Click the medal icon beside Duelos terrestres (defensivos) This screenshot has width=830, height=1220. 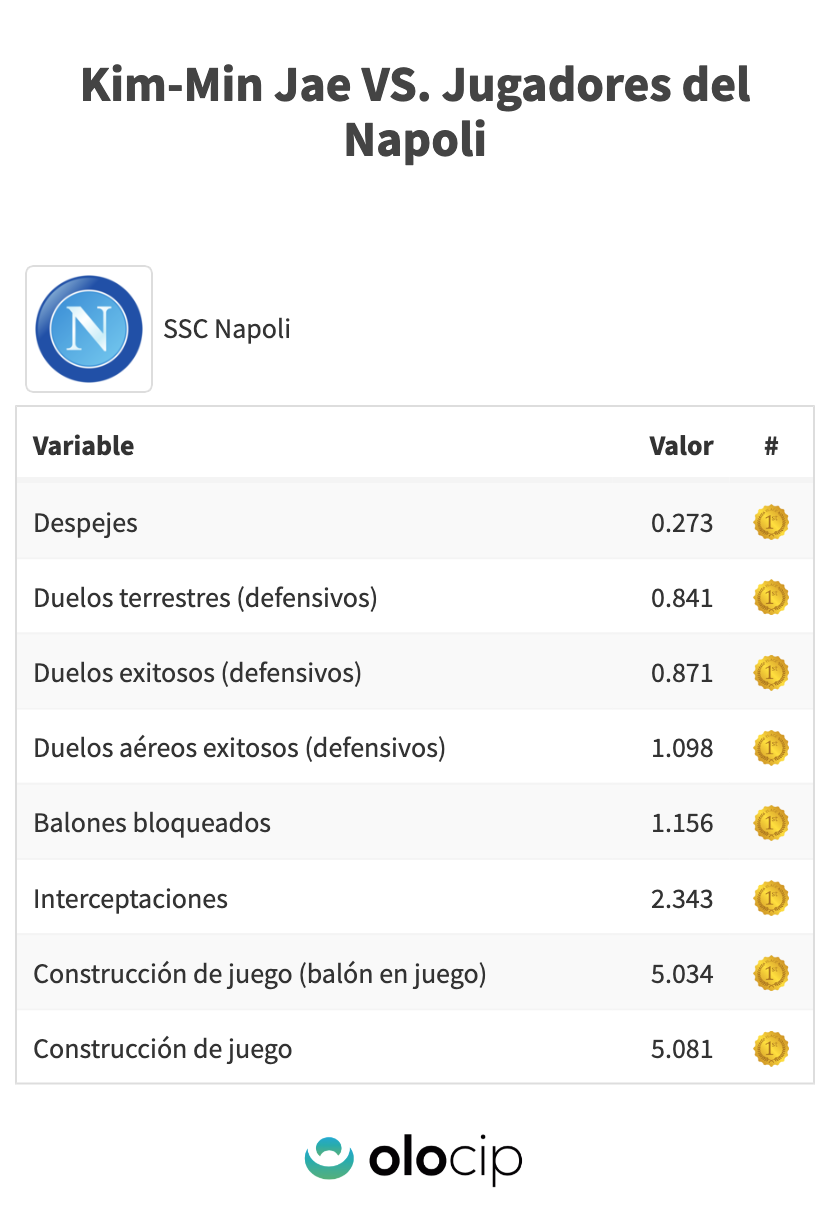click(x=771, y=598)
